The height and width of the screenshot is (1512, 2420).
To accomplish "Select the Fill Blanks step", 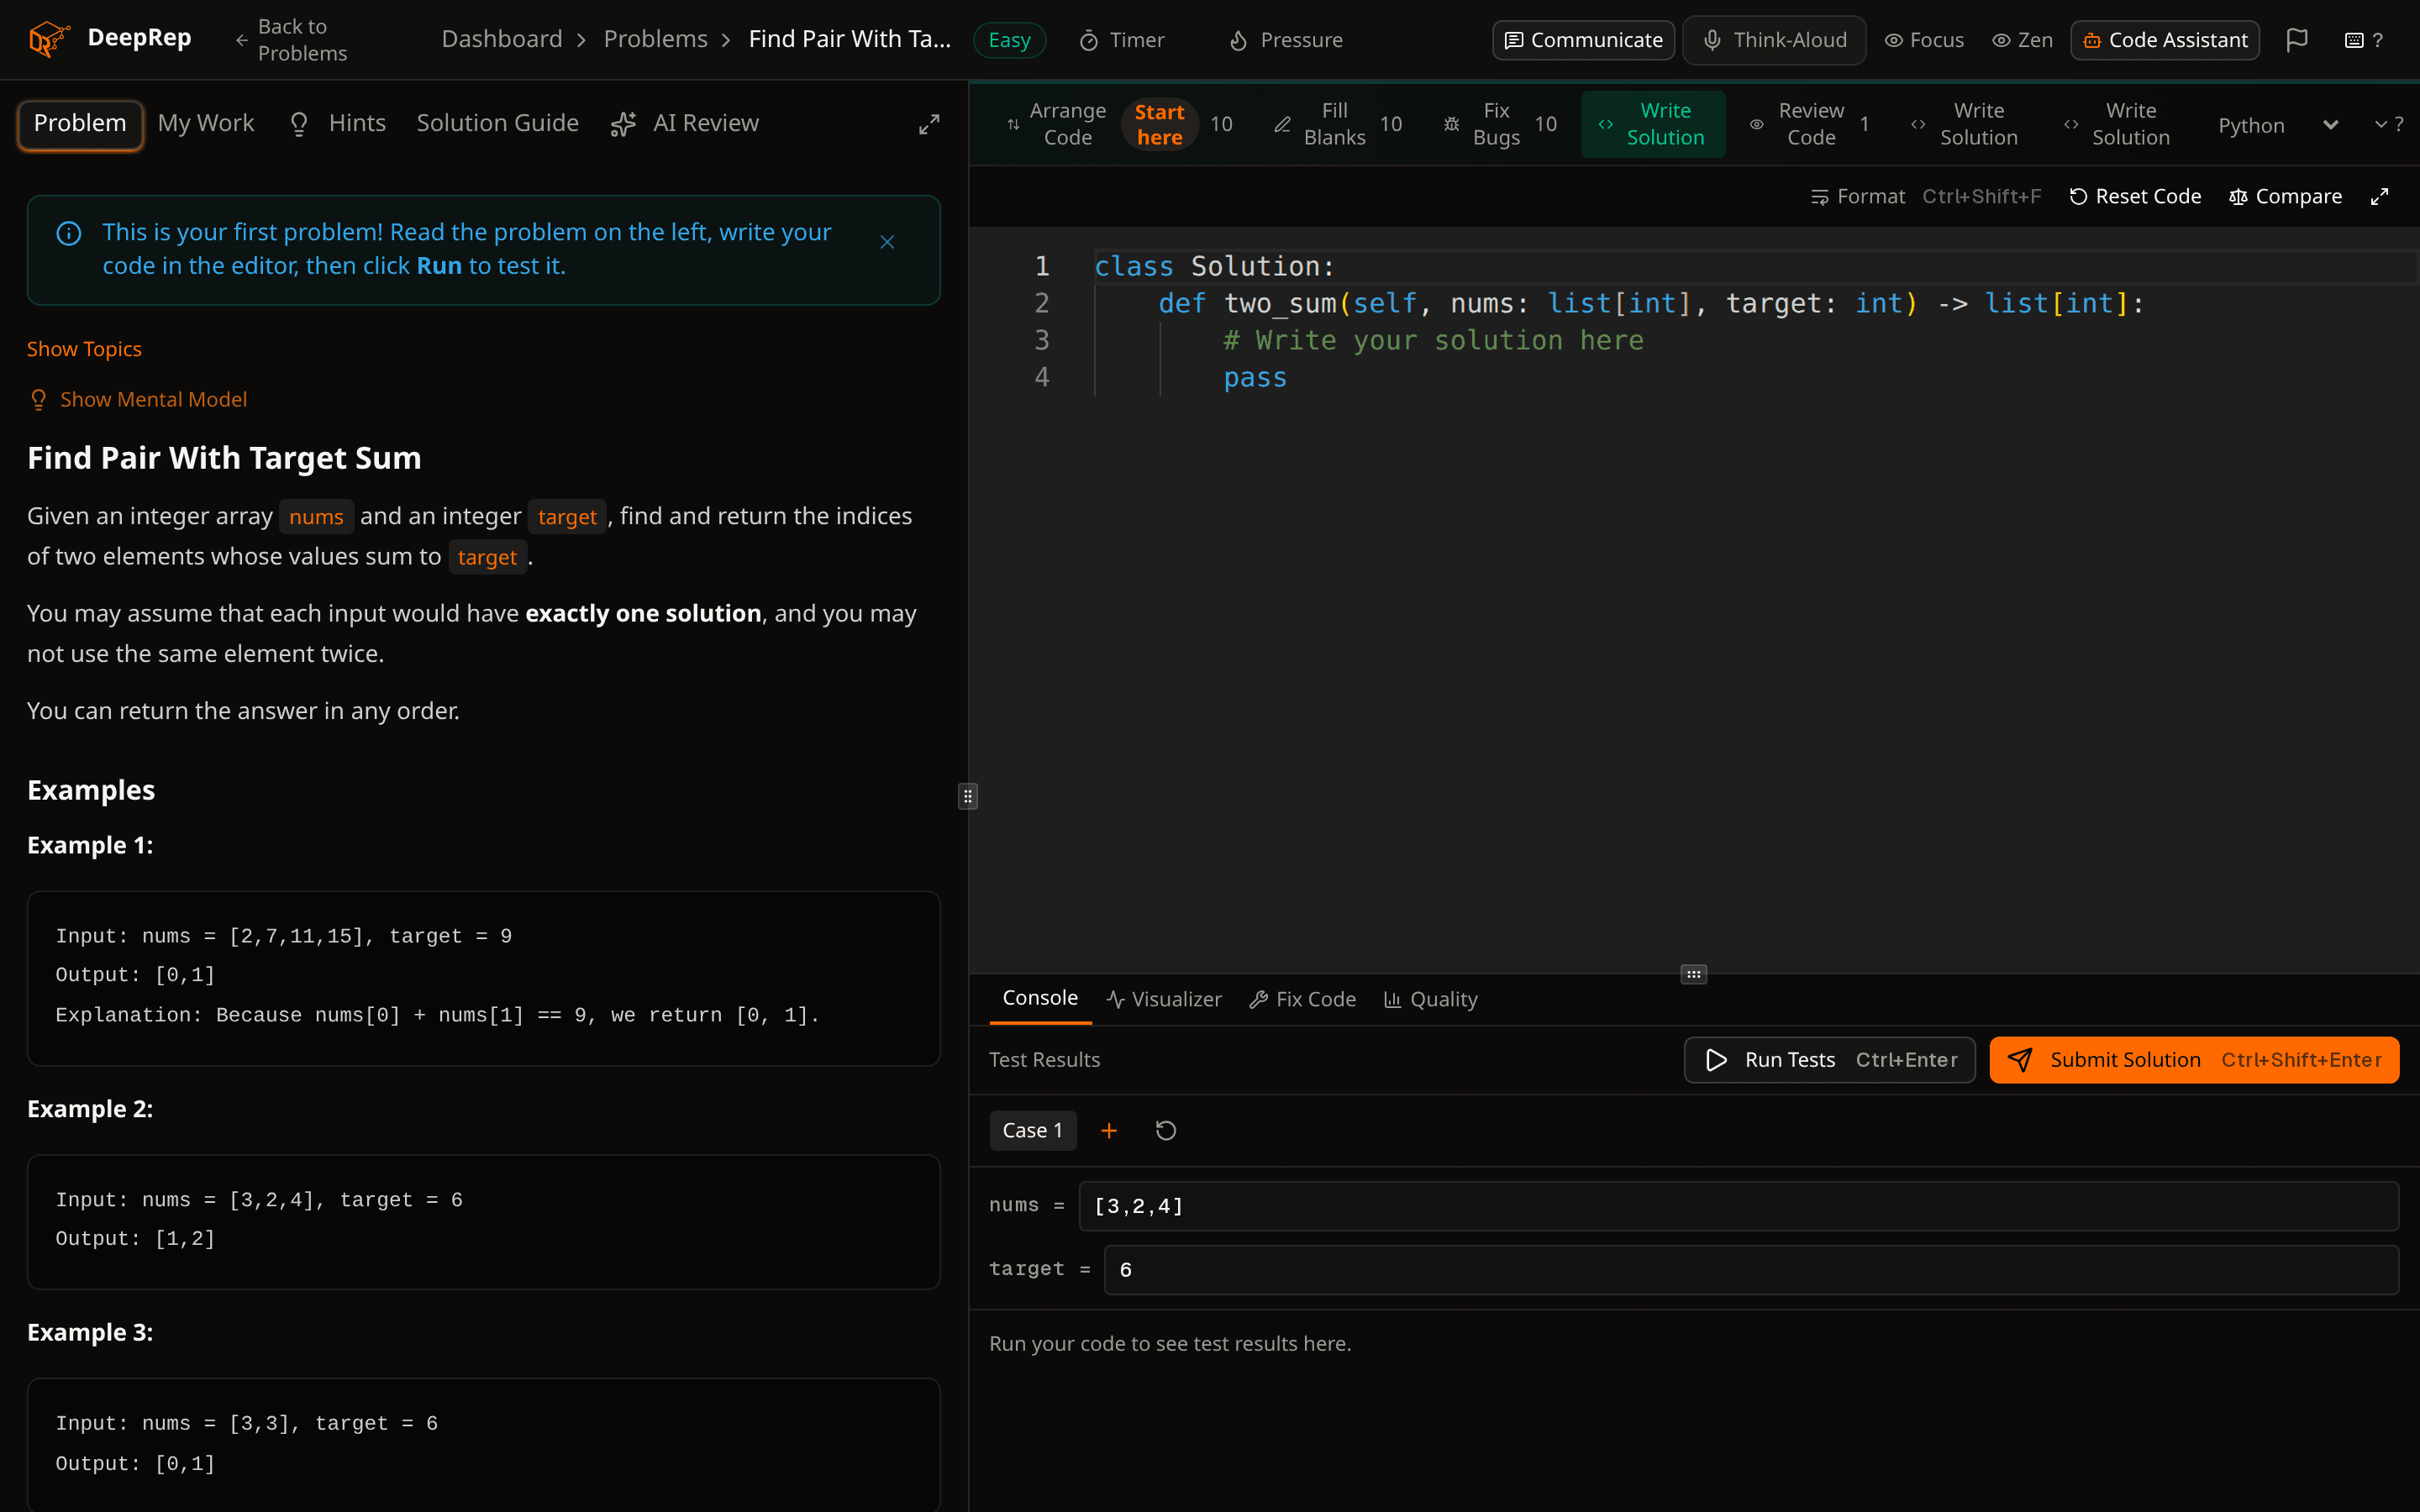I will (x=1336, y=124).
